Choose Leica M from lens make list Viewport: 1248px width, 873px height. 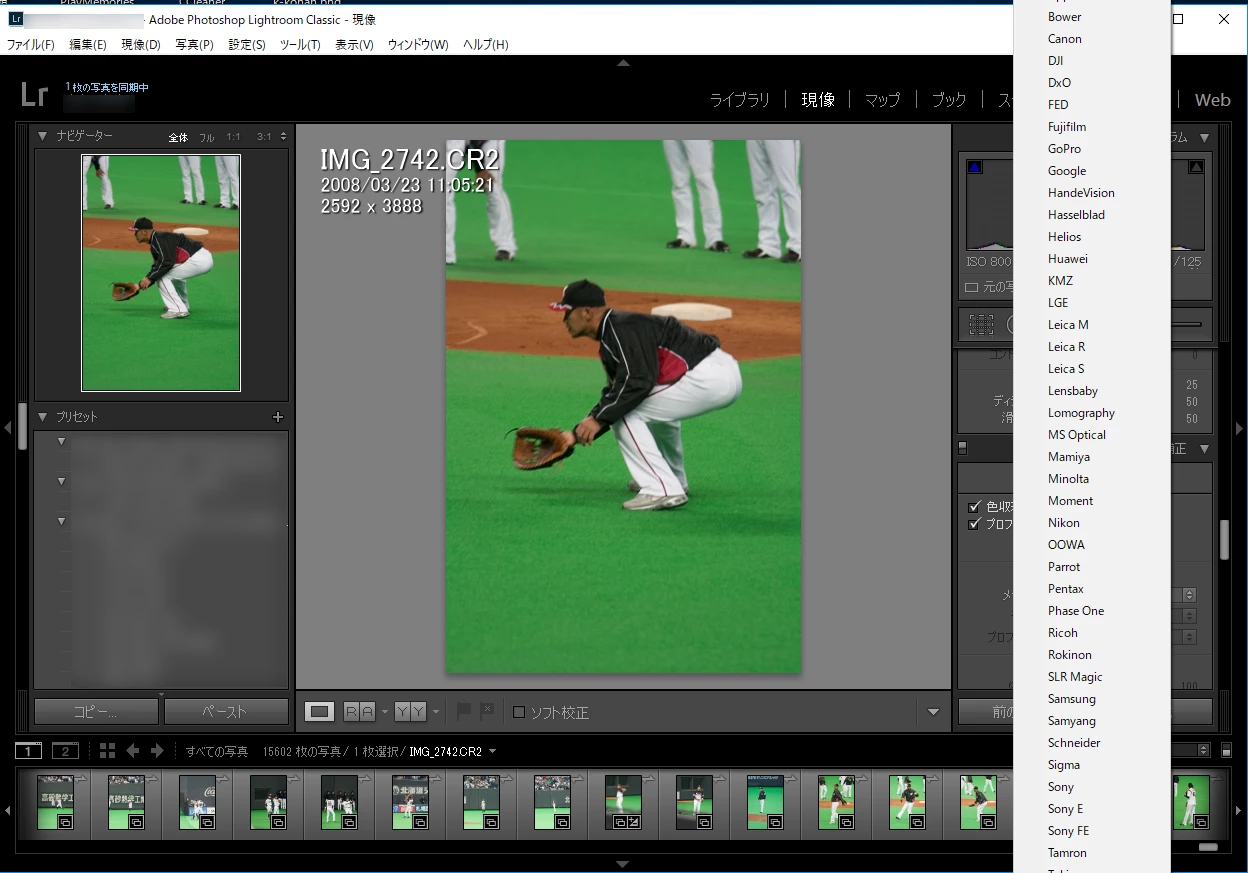[1092, 325]
